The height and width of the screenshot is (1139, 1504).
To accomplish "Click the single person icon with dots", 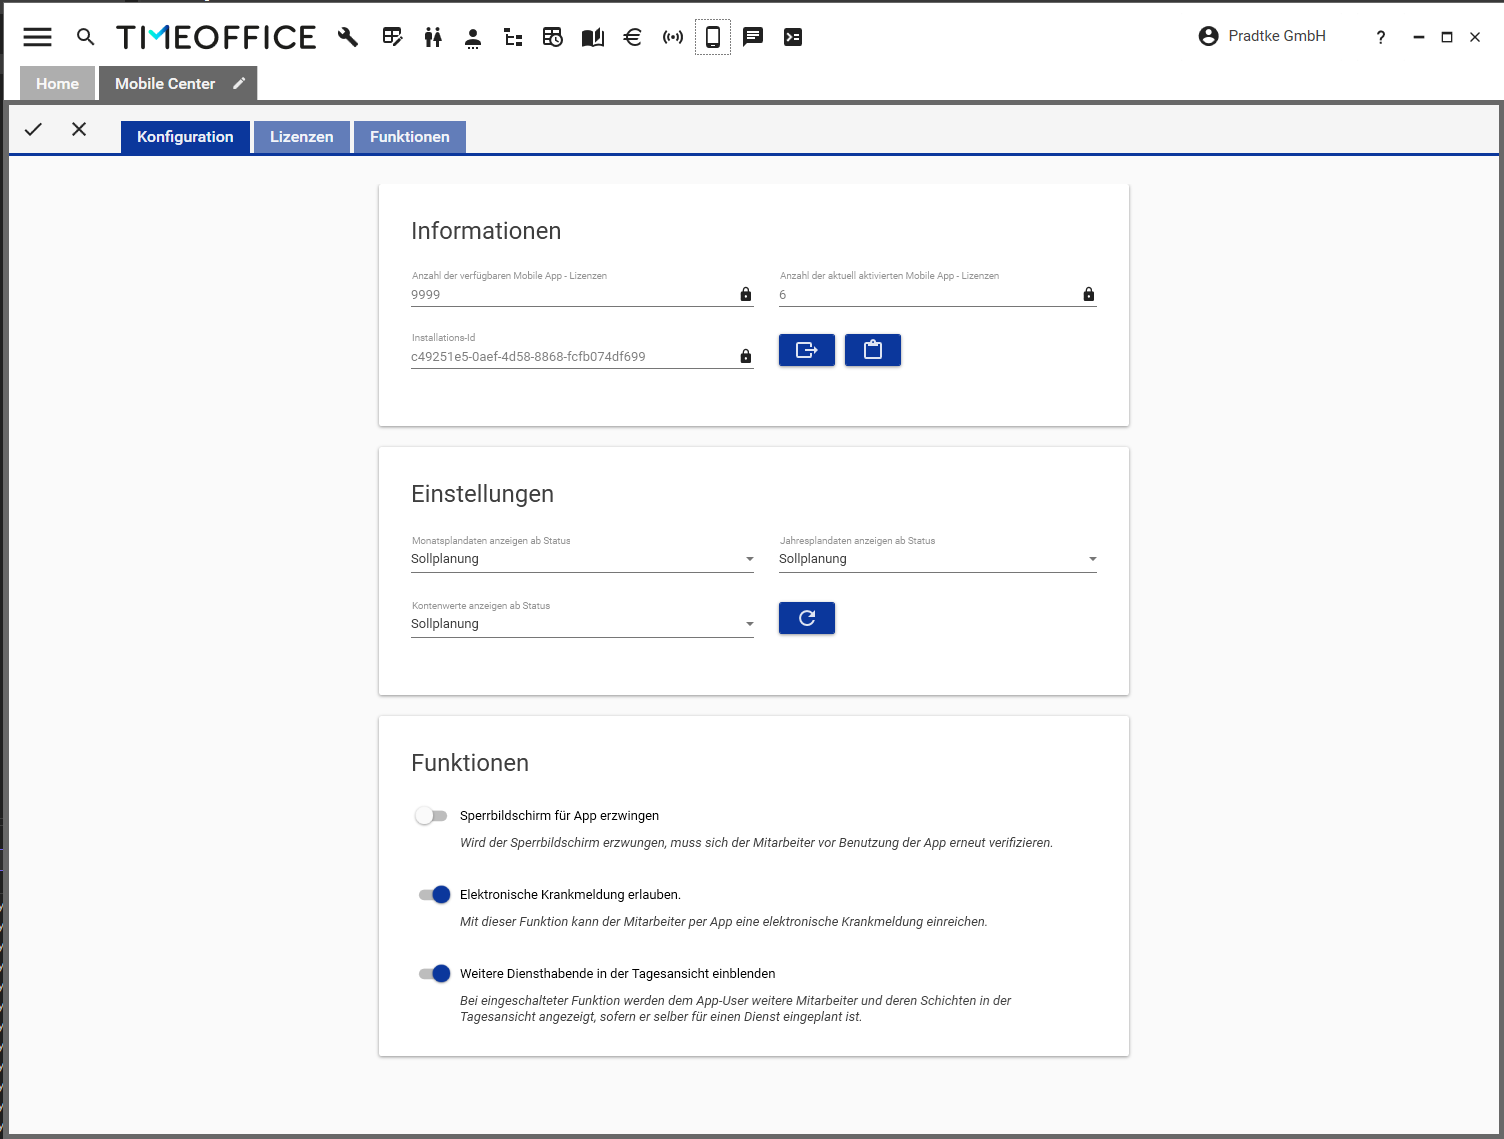I will point(473,38).
